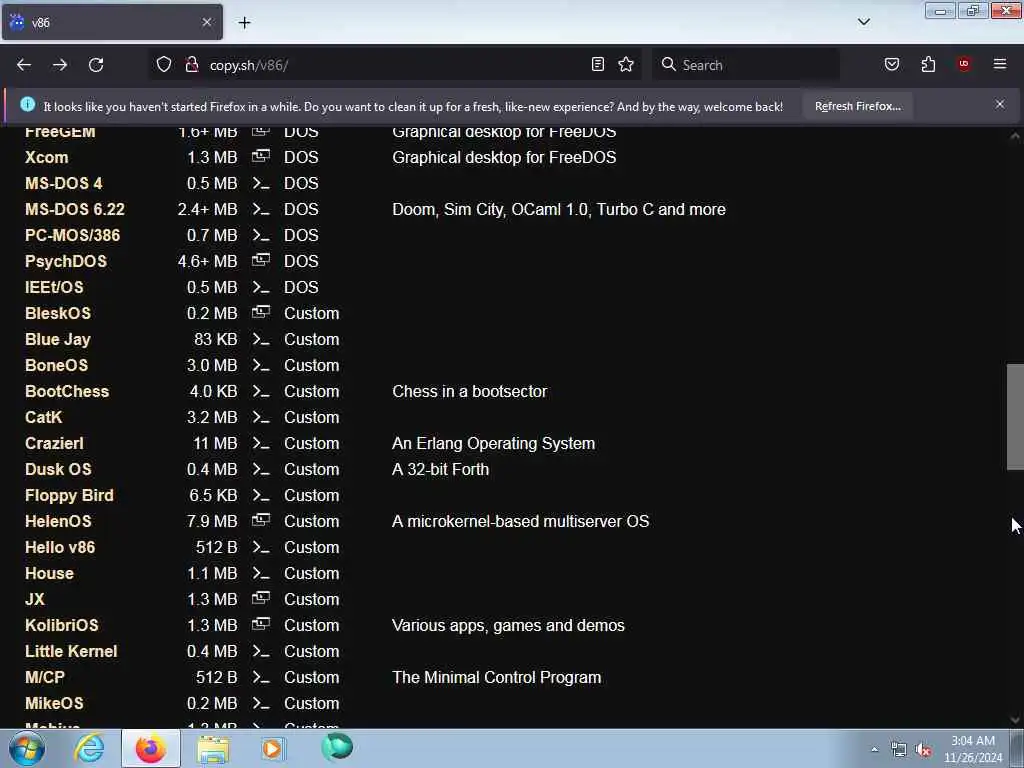Switch to Firefox in the taskbar

(151, 748)
